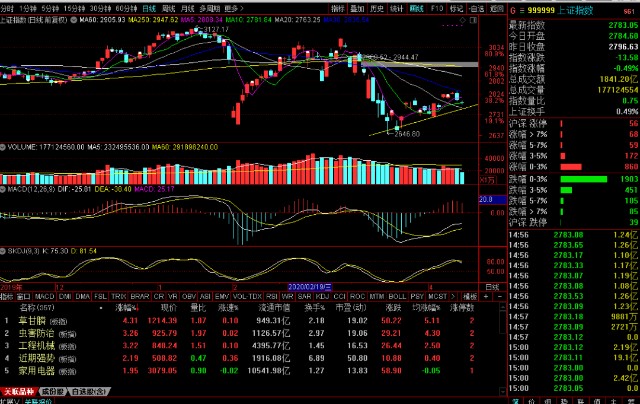The image size is (640, 404).
Task: Select the MACD indicator tab
Action: click(44, 296)
